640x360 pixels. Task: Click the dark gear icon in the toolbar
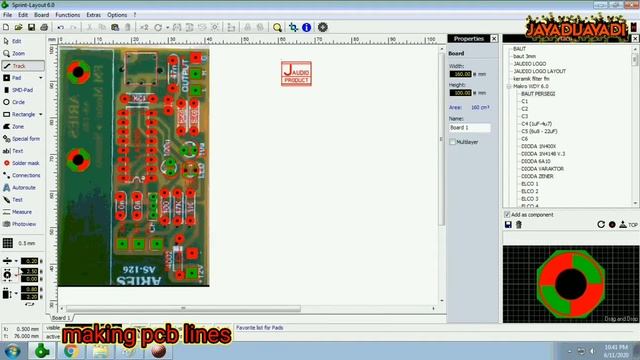click(322, 27)
